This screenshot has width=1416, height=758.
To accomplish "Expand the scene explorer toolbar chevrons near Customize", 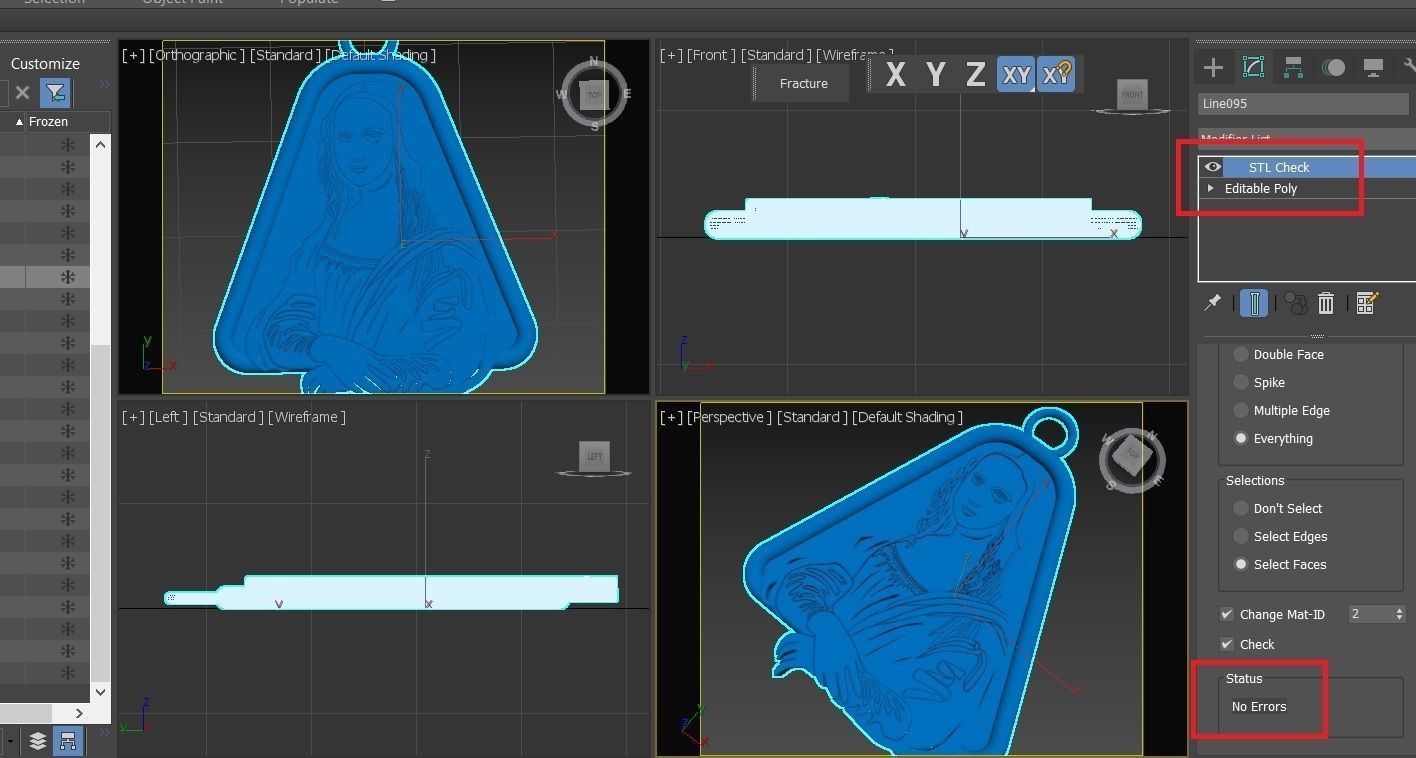I will [104, 84].
